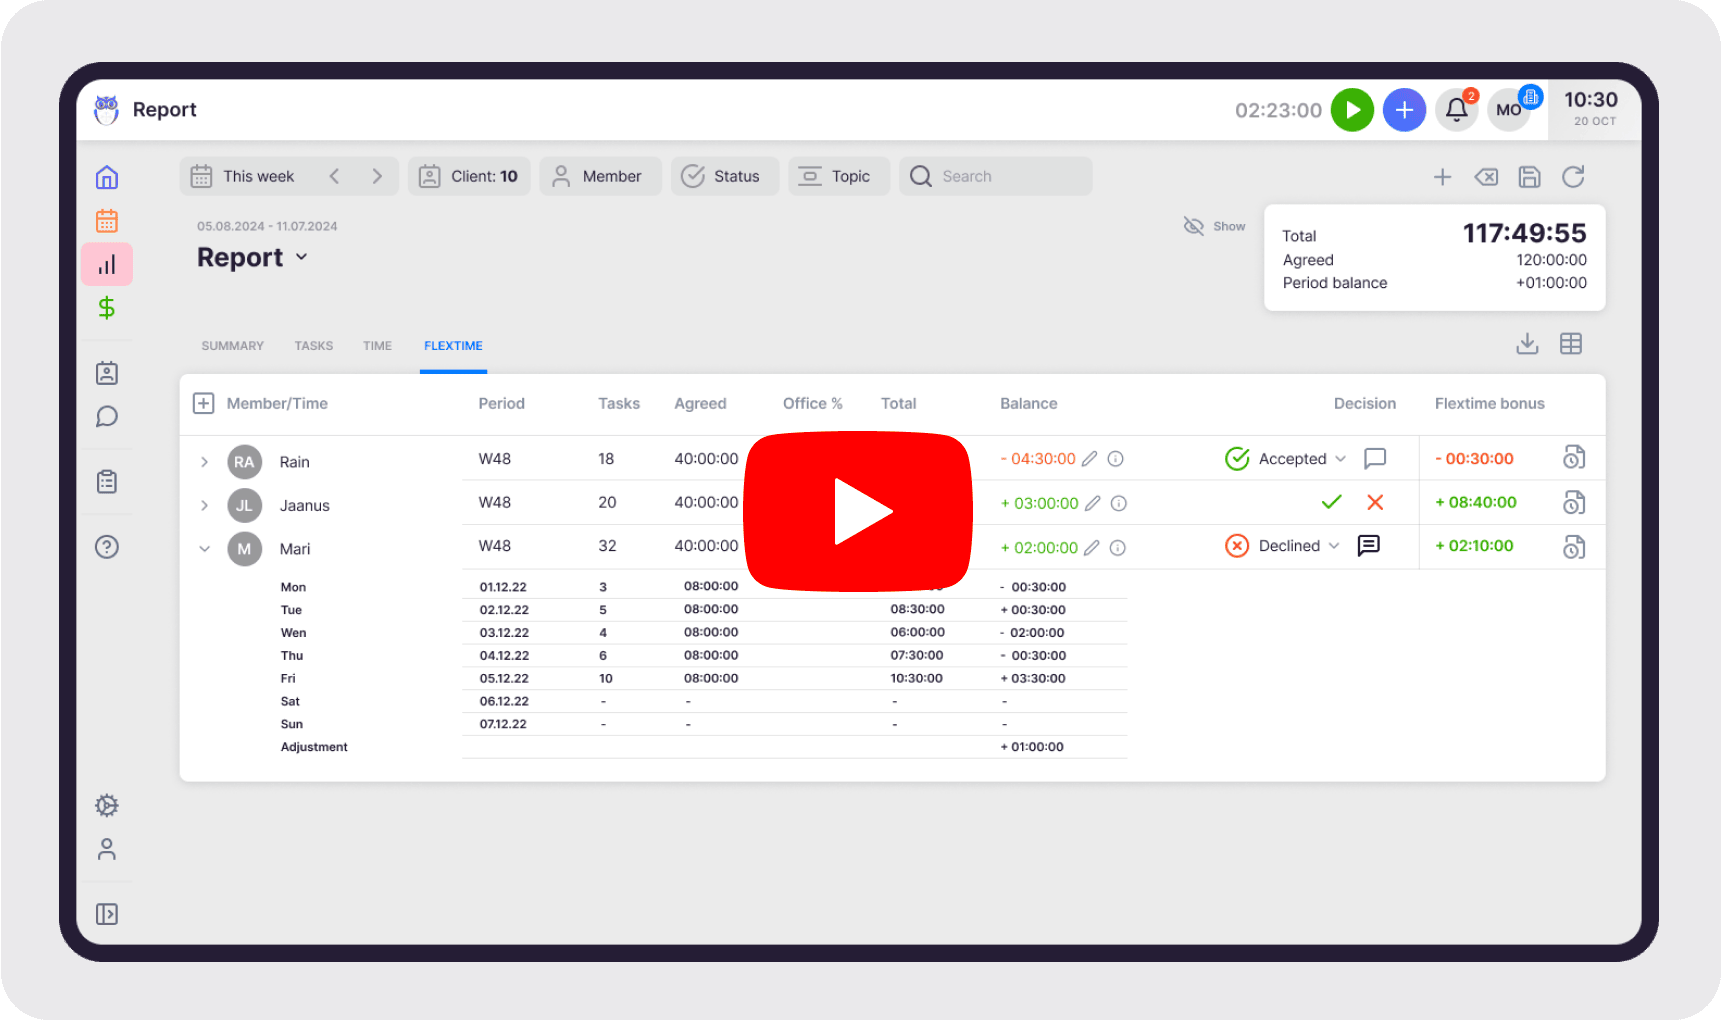Select the FLEXTIME tab
The image size is (1721, 1020).
click(x=453, y=346)
